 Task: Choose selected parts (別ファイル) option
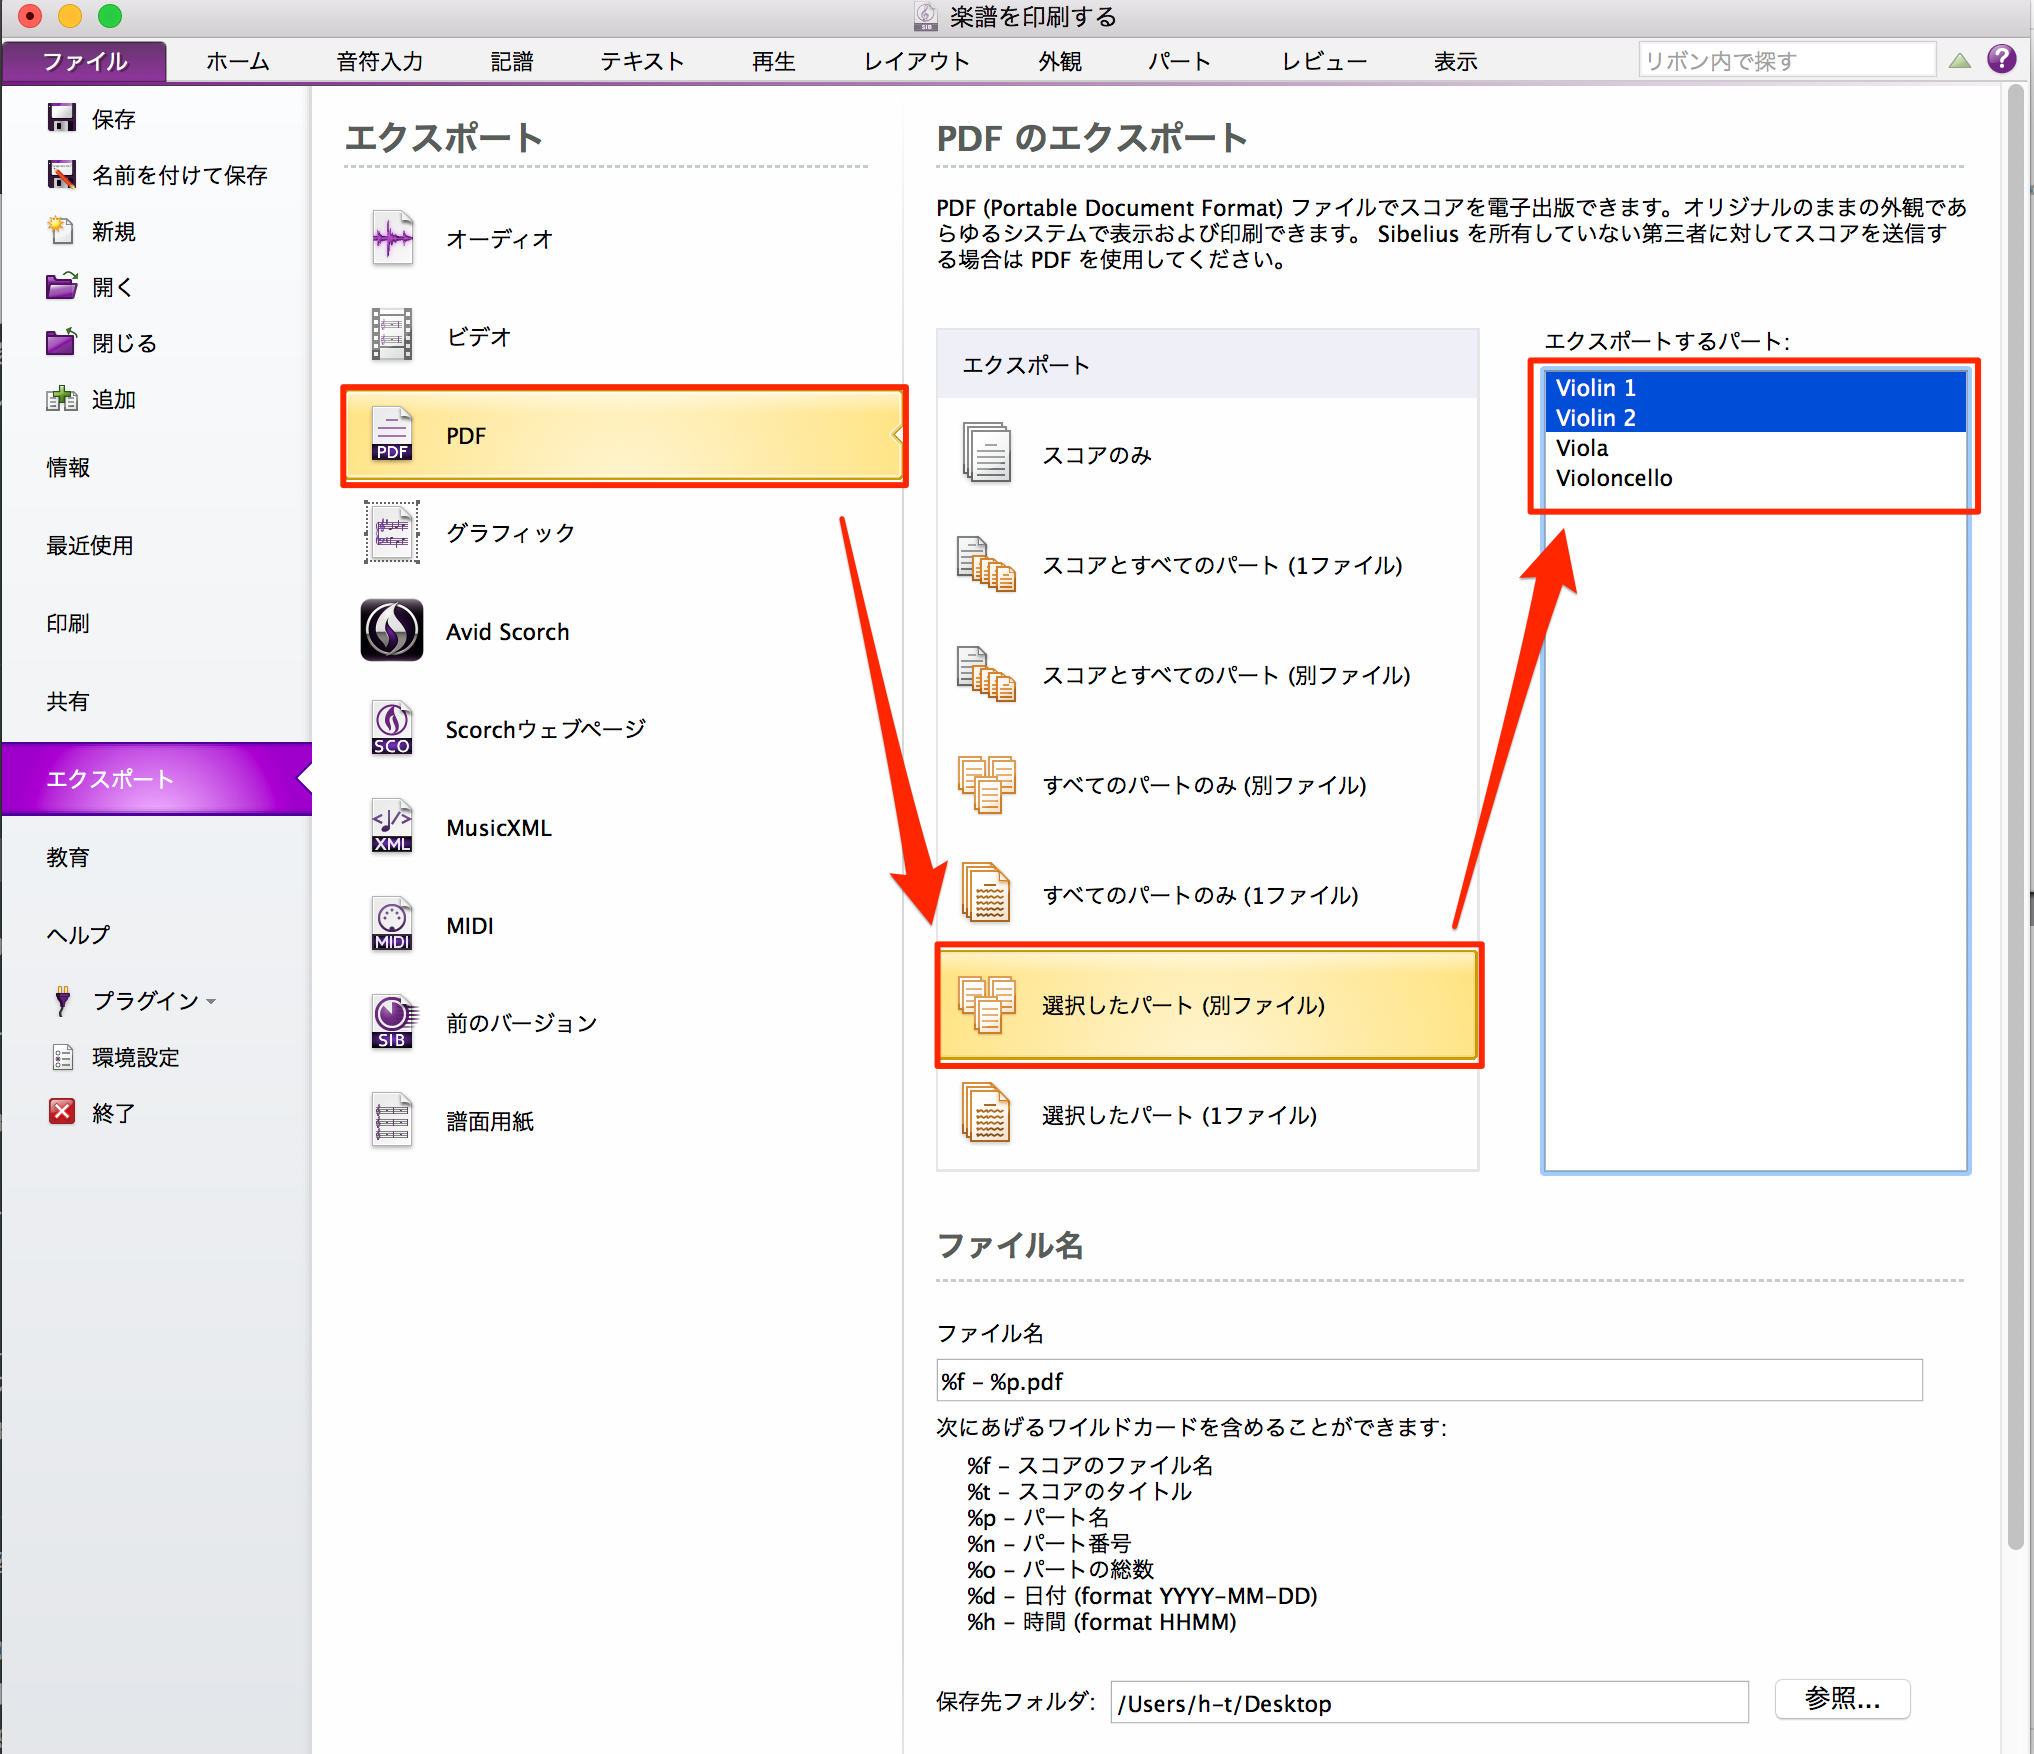1208,1004
